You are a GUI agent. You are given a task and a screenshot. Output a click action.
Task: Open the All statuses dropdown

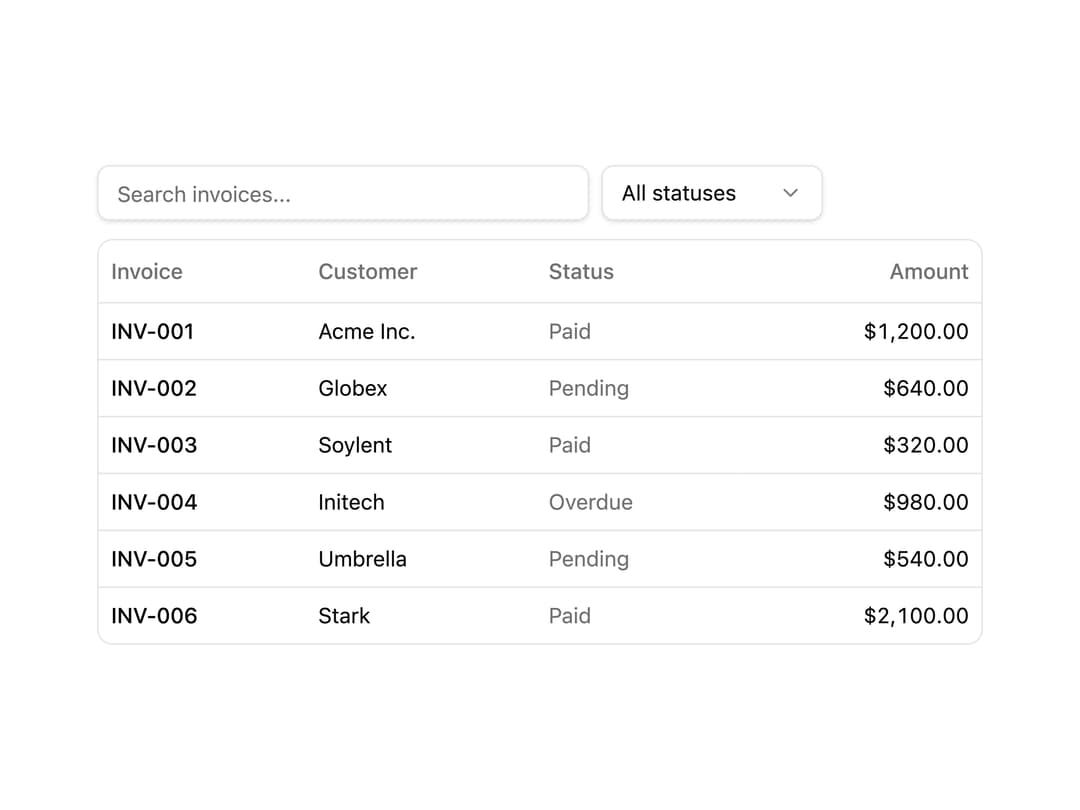point(712,194)
